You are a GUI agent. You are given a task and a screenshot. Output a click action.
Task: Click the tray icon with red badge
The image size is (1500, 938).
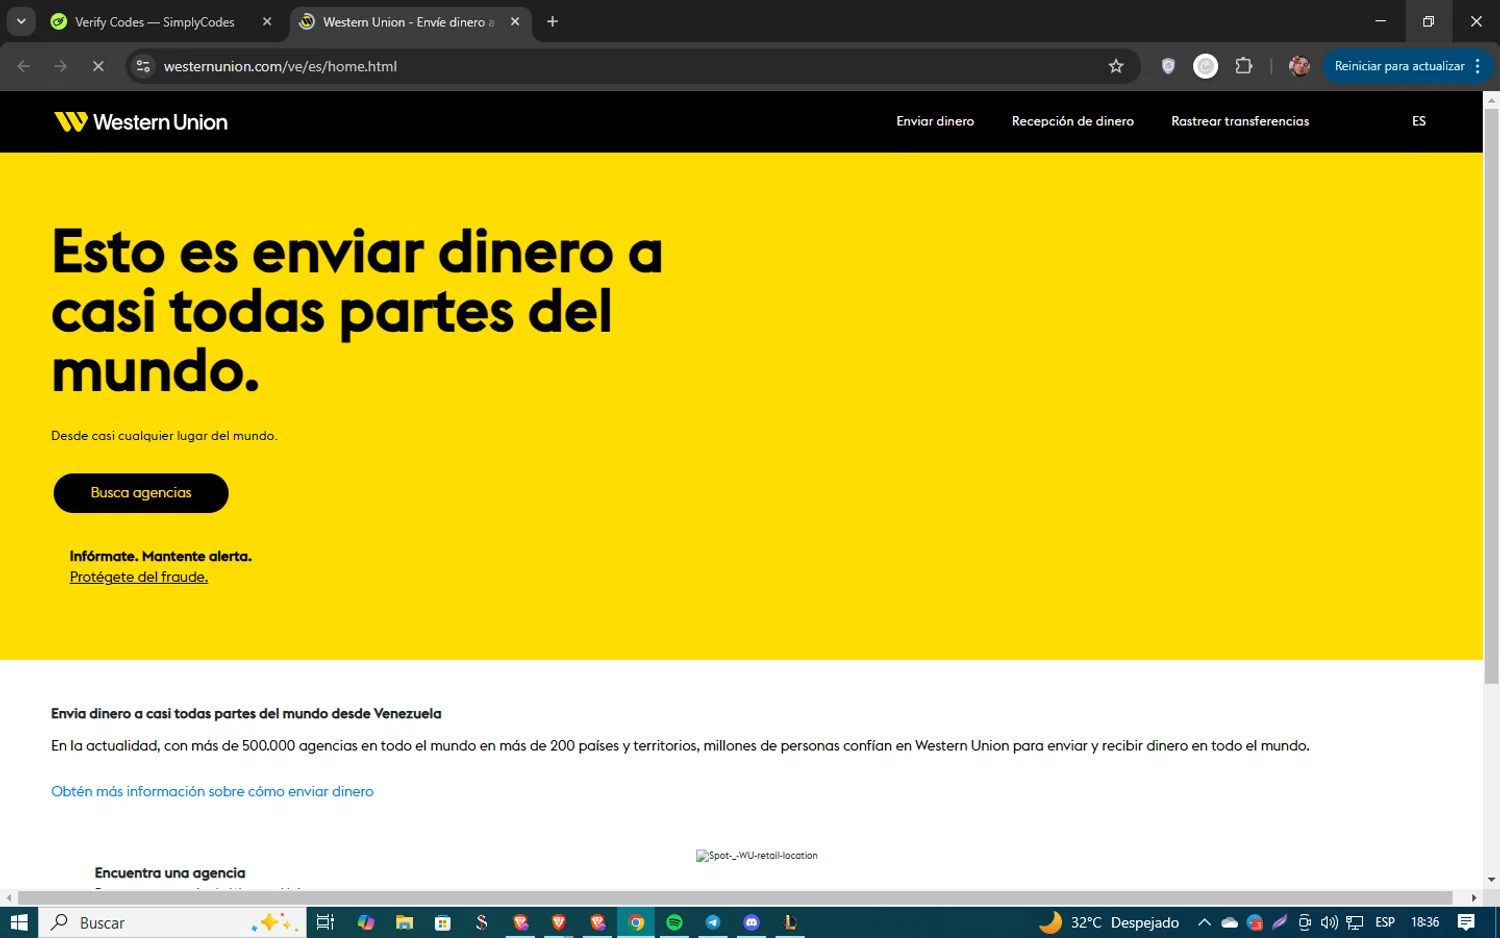tap(1255, 922)
